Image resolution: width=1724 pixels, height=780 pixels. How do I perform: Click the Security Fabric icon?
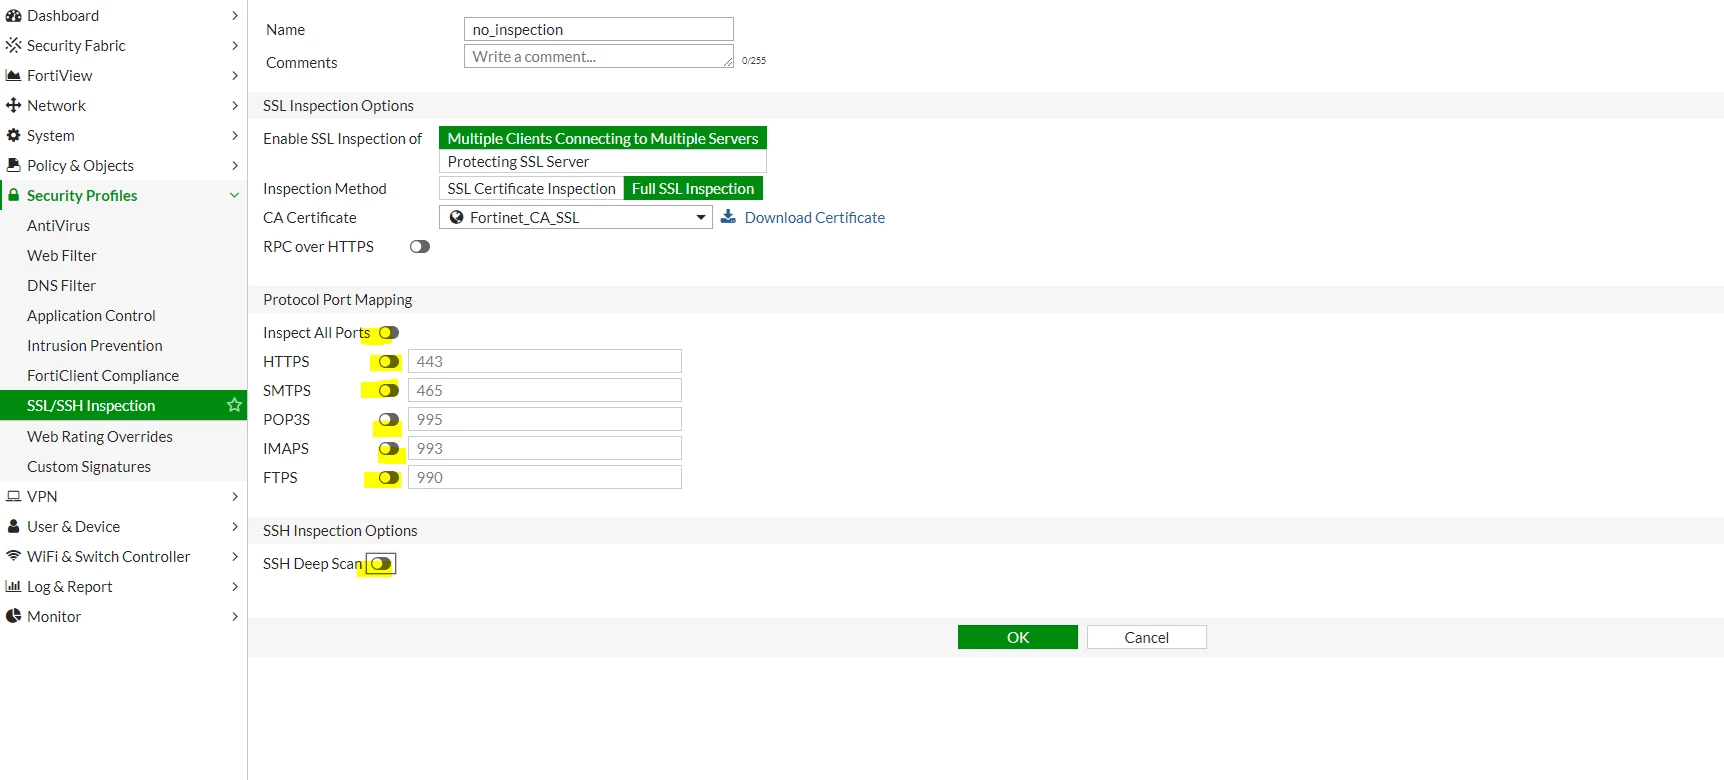(13, 46)
